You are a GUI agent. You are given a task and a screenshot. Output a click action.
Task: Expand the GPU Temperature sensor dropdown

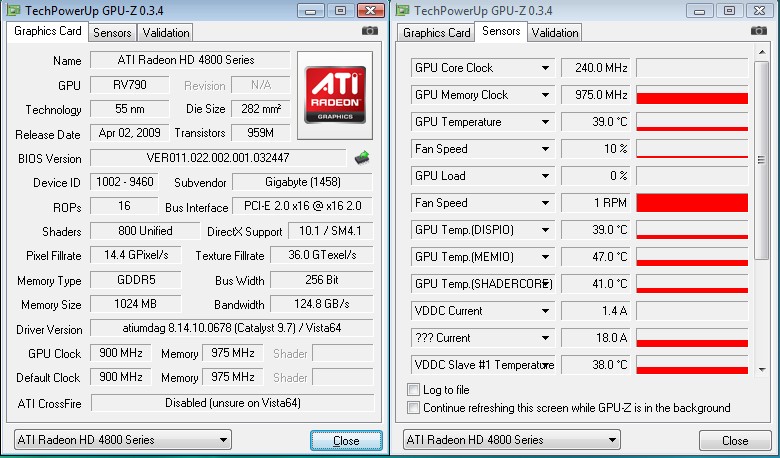point(546,122)
